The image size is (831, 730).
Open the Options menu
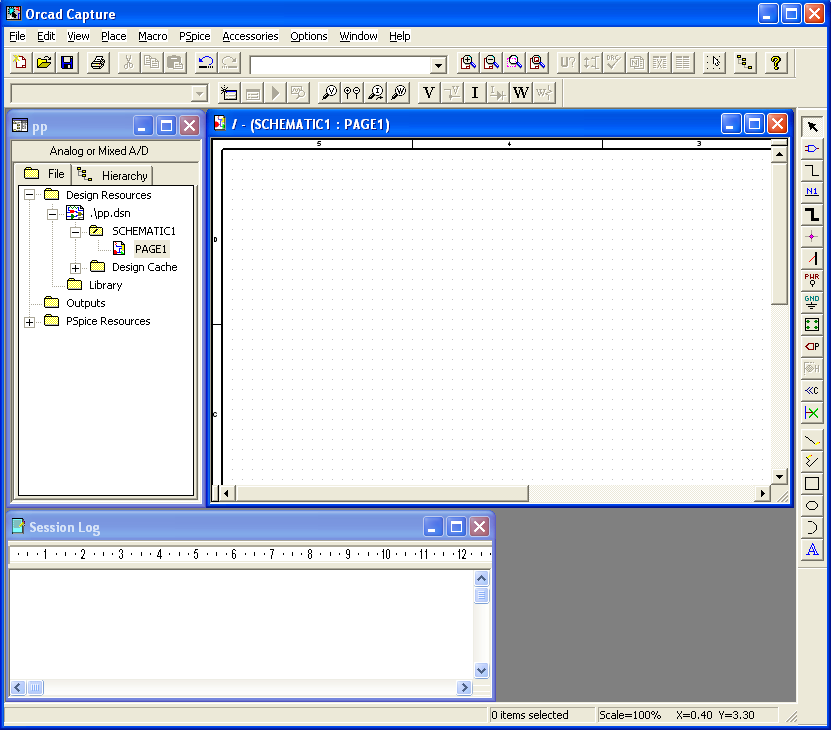(308, 36)
